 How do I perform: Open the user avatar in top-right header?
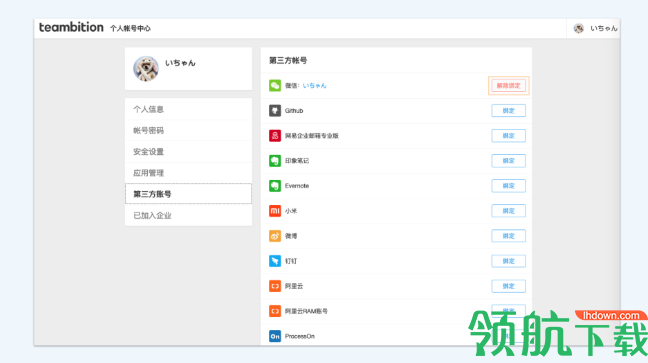click(x=579, y=28)
